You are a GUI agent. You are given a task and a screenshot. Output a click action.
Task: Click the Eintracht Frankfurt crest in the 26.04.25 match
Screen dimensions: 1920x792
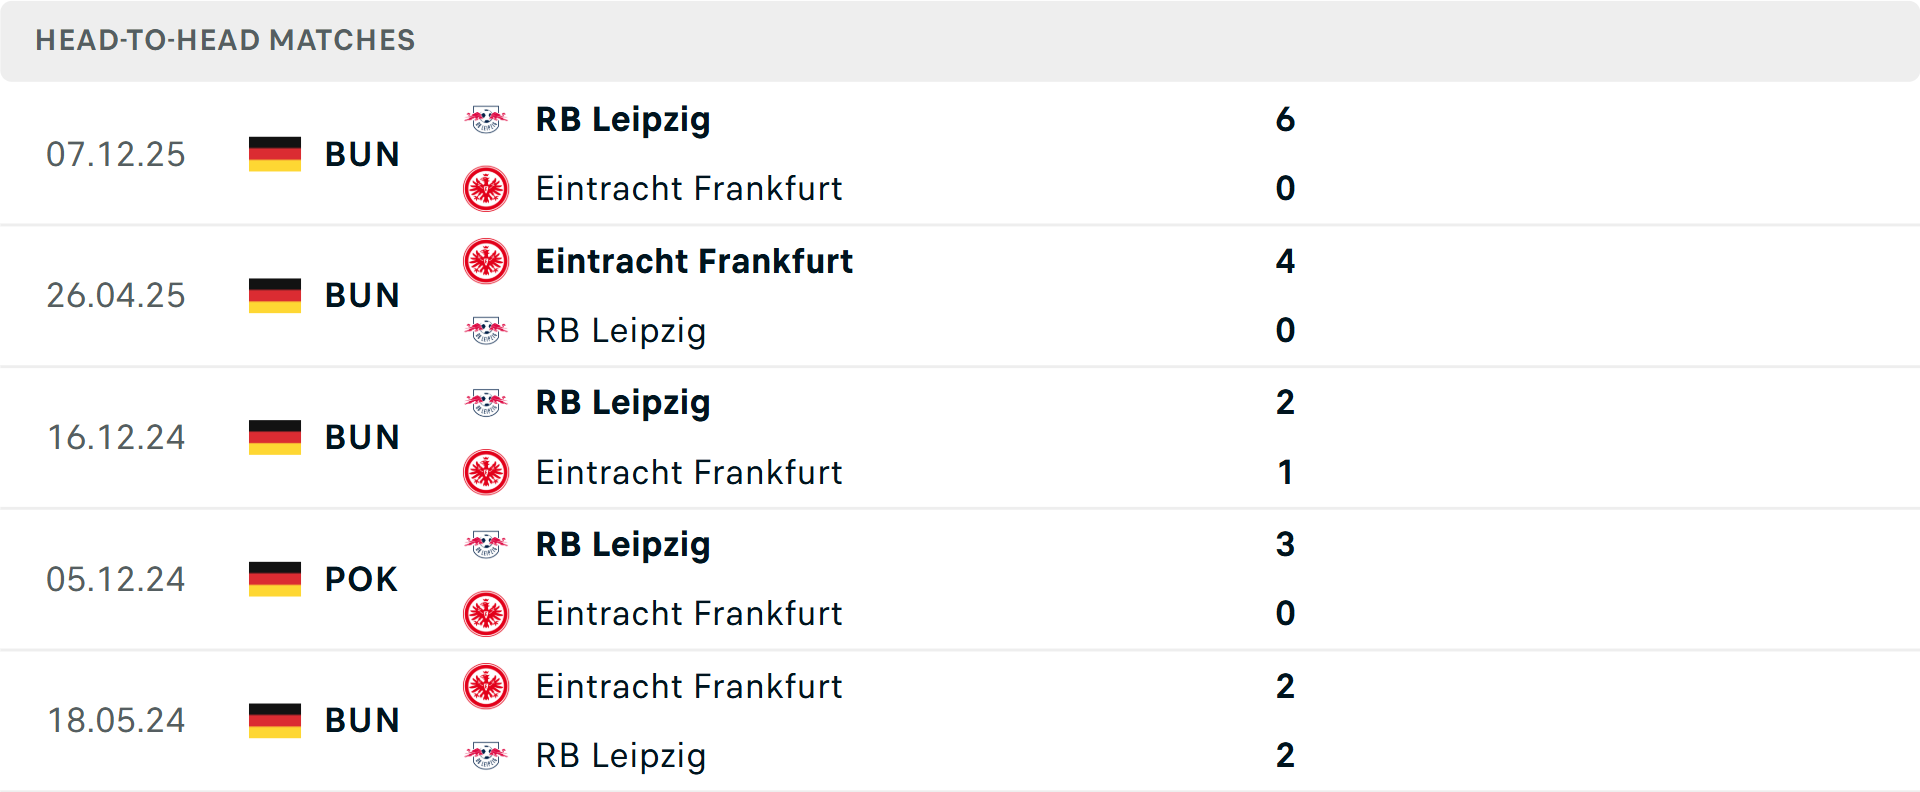click(x=486, y=261)
